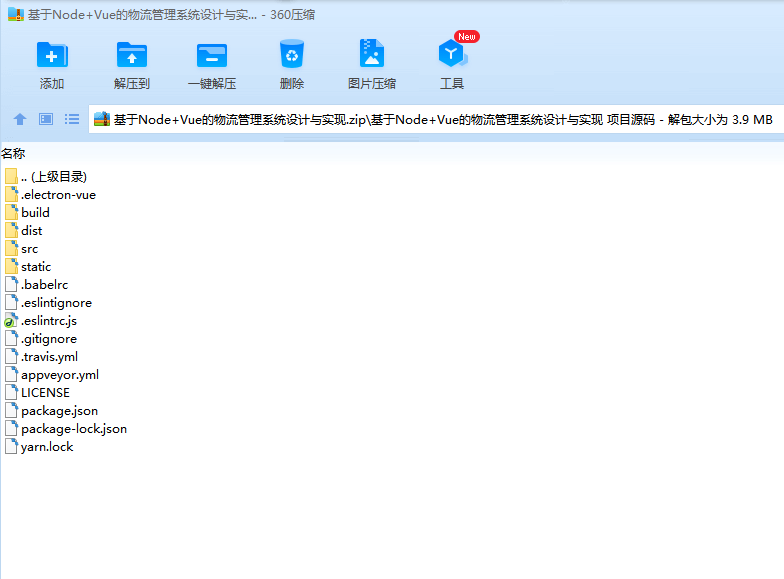Click the Extract To (解压到) icon
The image size is (784, 579).
(132, 54)
